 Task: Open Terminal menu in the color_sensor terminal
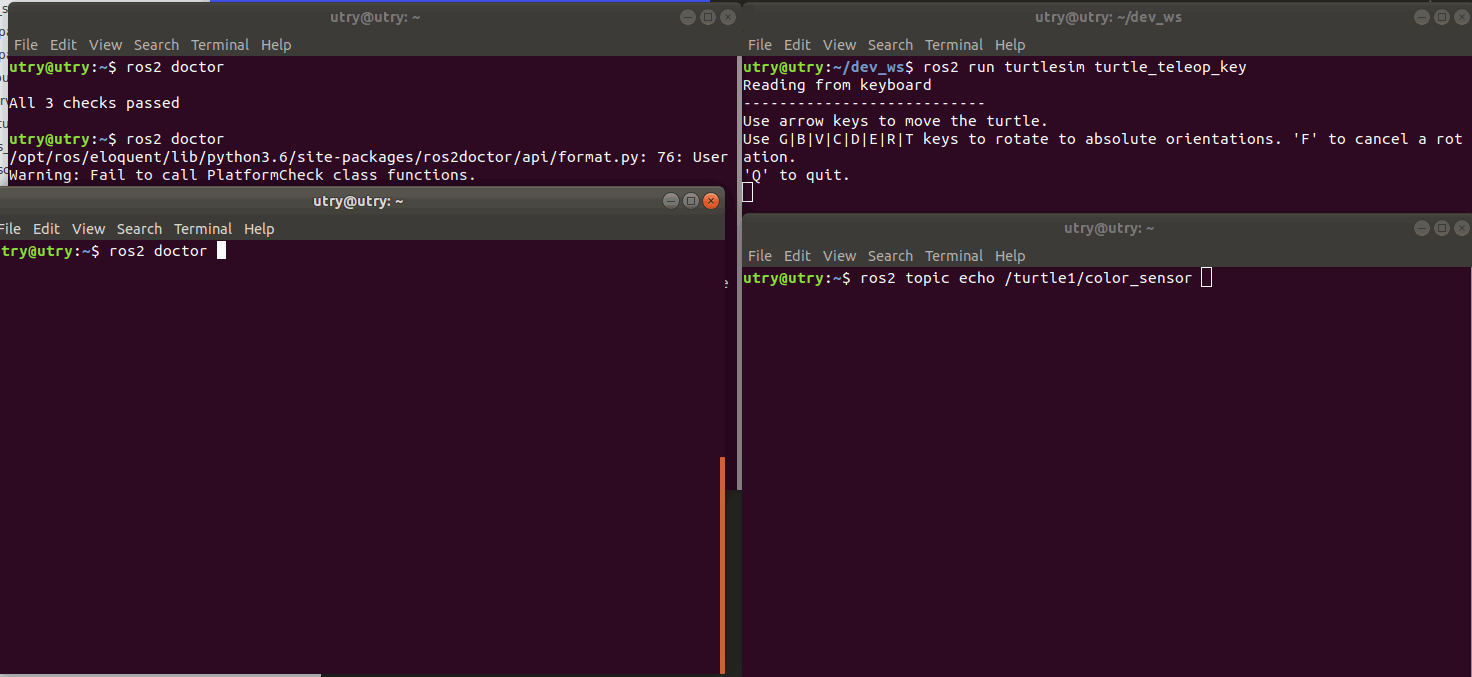tap(954, 256)
